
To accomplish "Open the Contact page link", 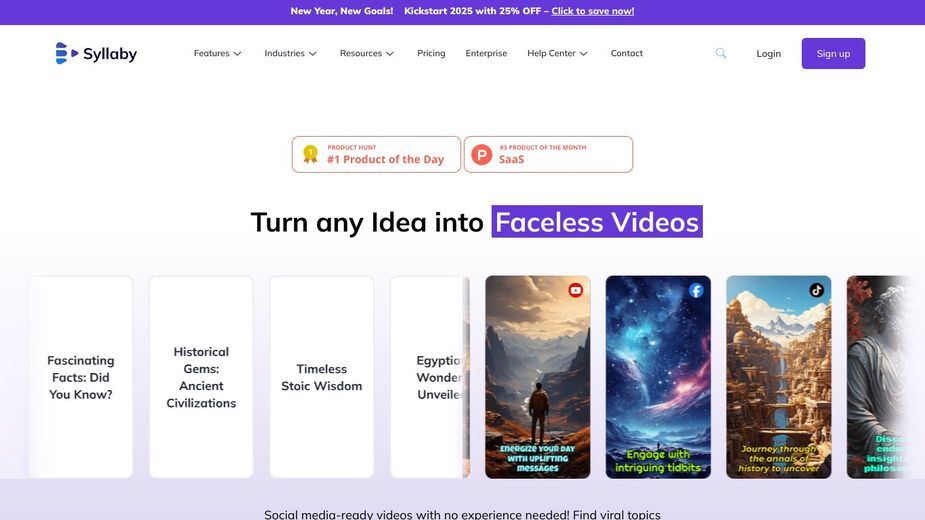I will [x=626, y=53].
